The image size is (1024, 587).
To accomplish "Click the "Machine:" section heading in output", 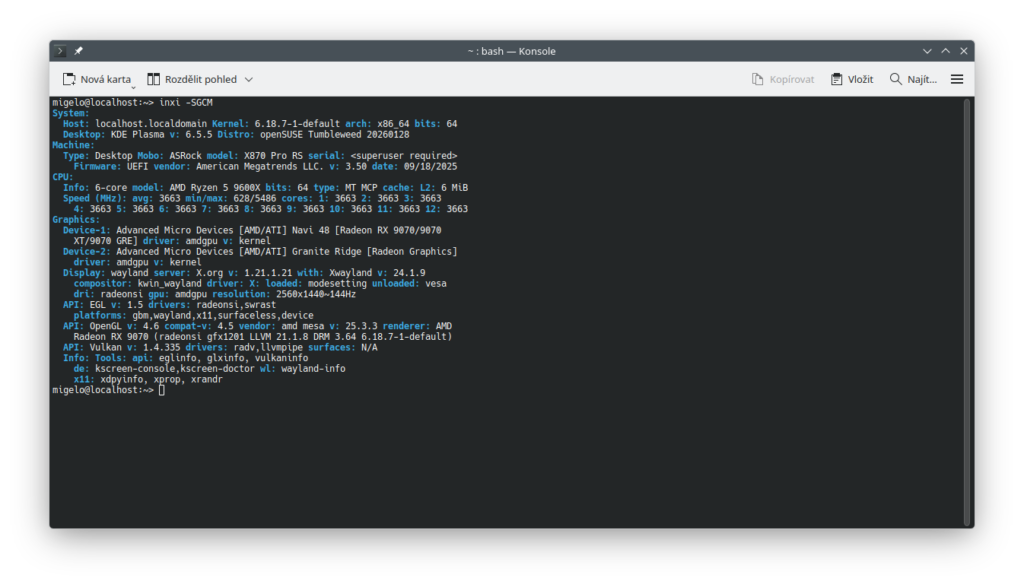I will pyautogui.click(x=72, y=145).
